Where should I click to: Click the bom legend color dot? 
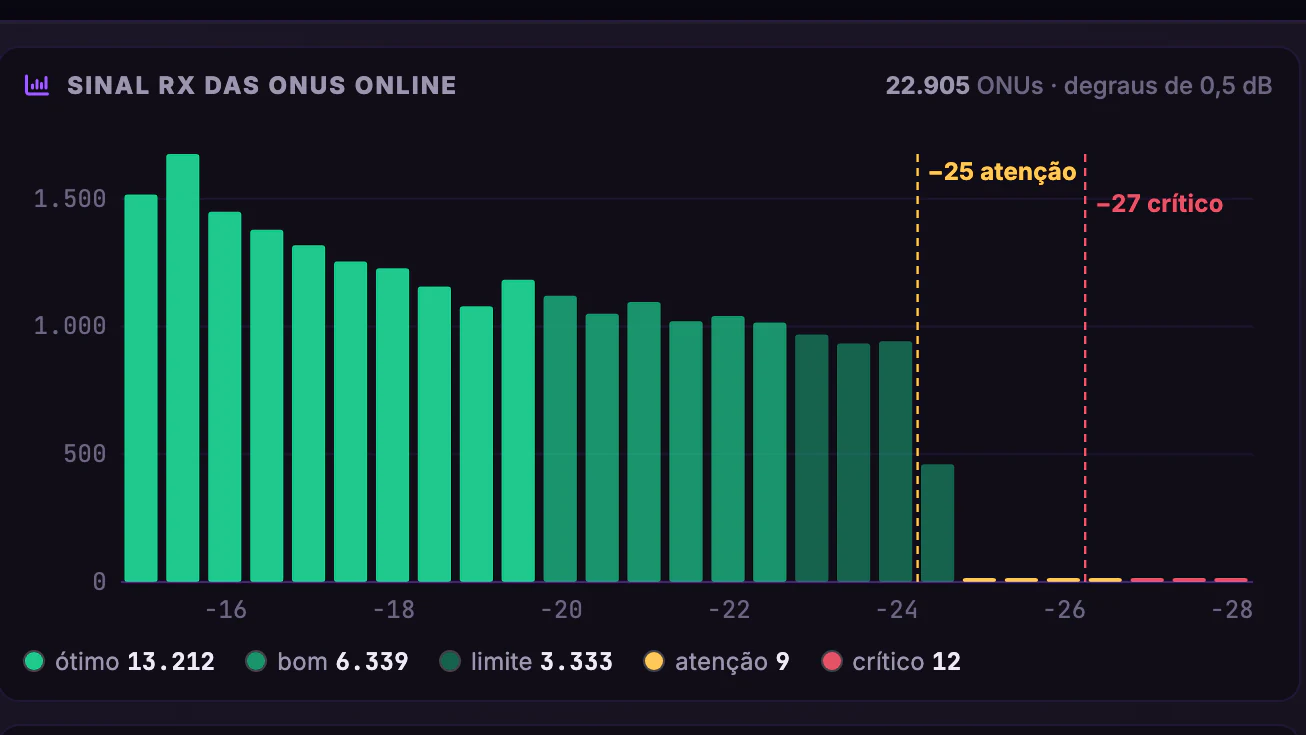256,661
